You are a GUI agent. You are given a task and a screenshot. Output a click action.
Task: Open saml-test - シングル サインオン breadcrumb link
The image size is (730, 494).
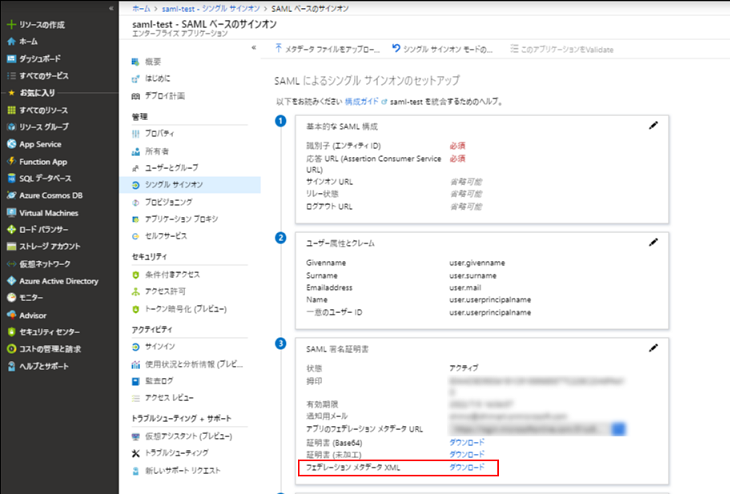coord(211,8)
